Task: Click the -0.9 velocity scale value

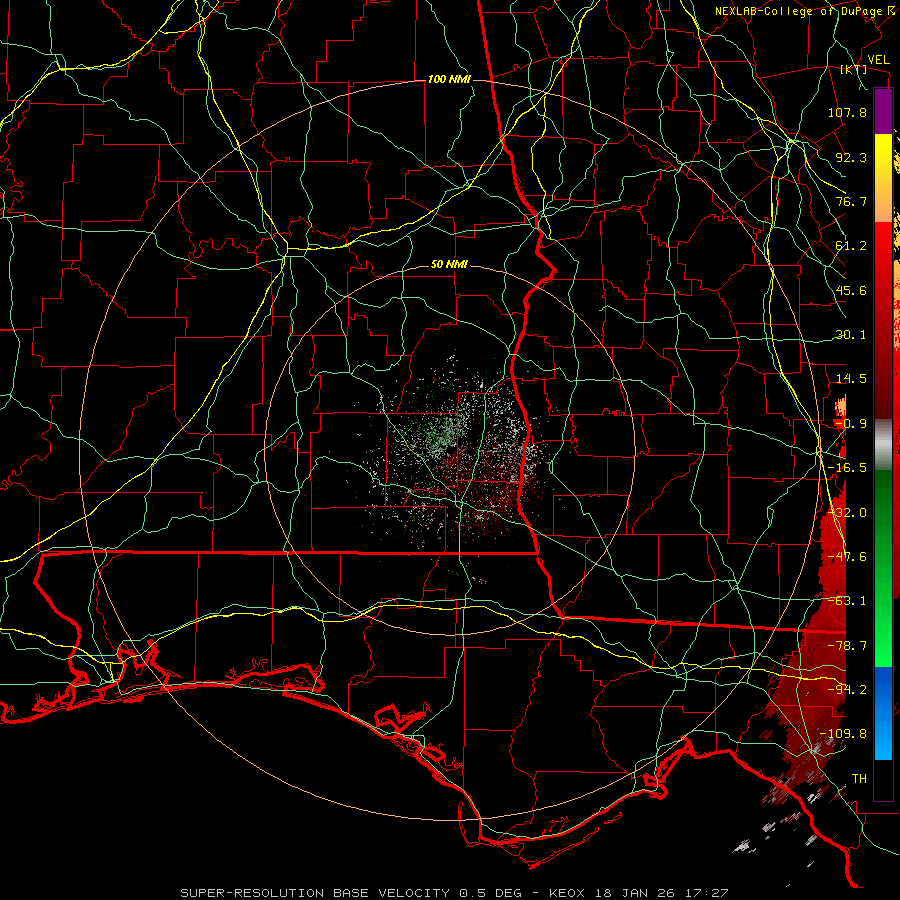Action: (851, 424)
